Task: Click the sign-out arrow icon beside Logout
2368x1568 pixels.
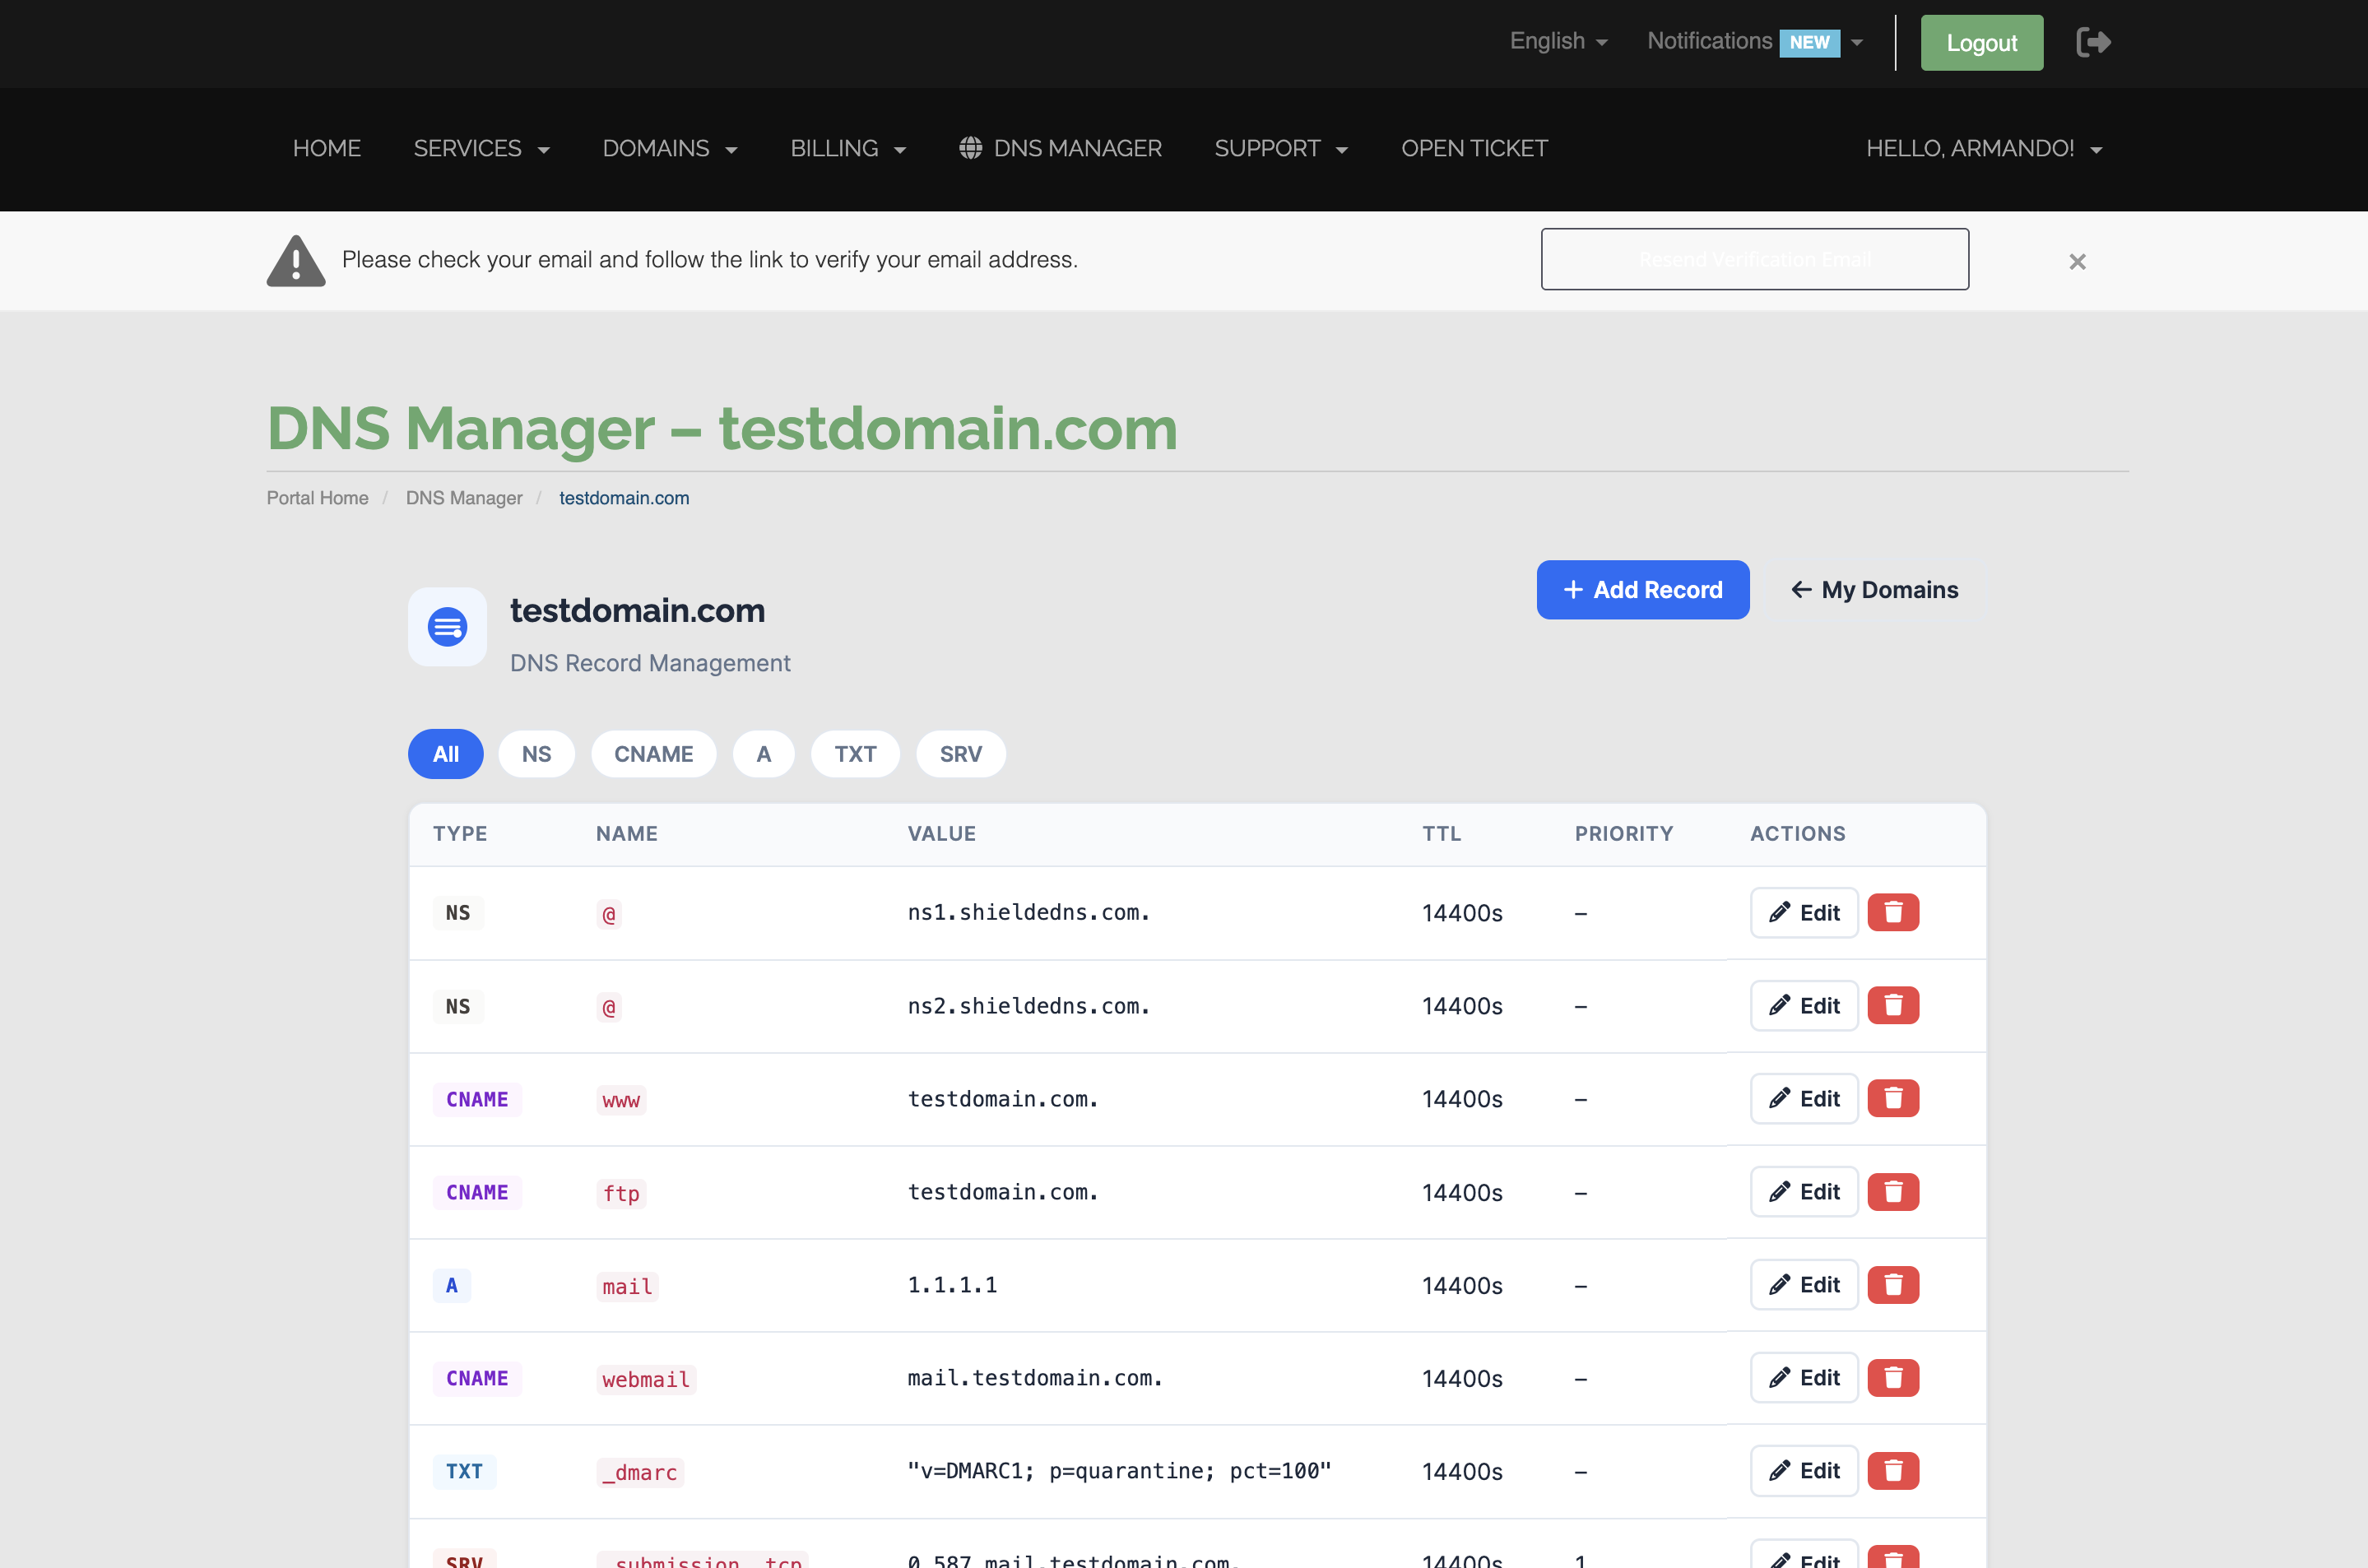Action: tap(2093, 42)
